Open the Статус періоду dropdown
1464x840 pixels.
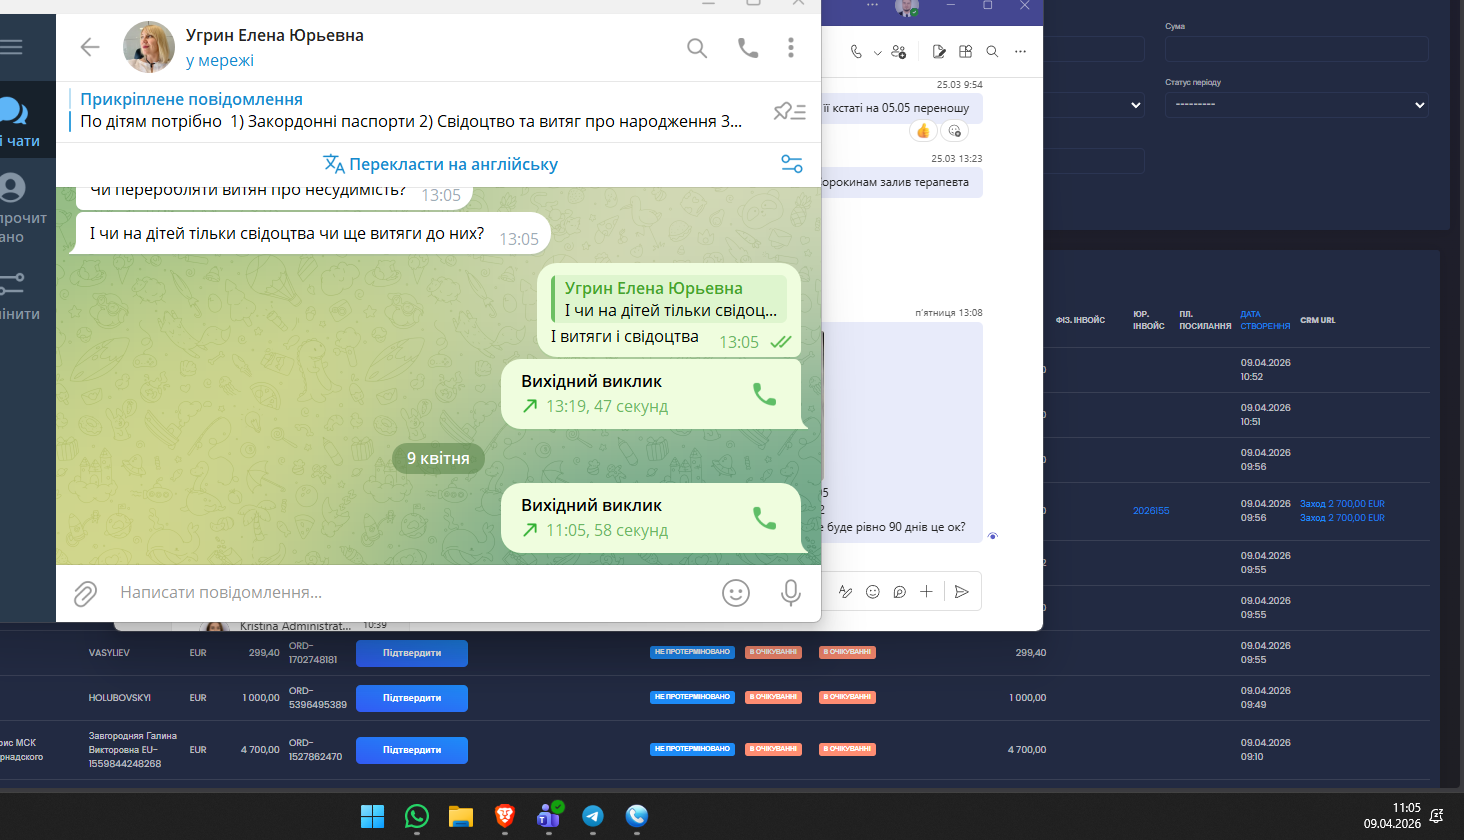point(1297,105)
